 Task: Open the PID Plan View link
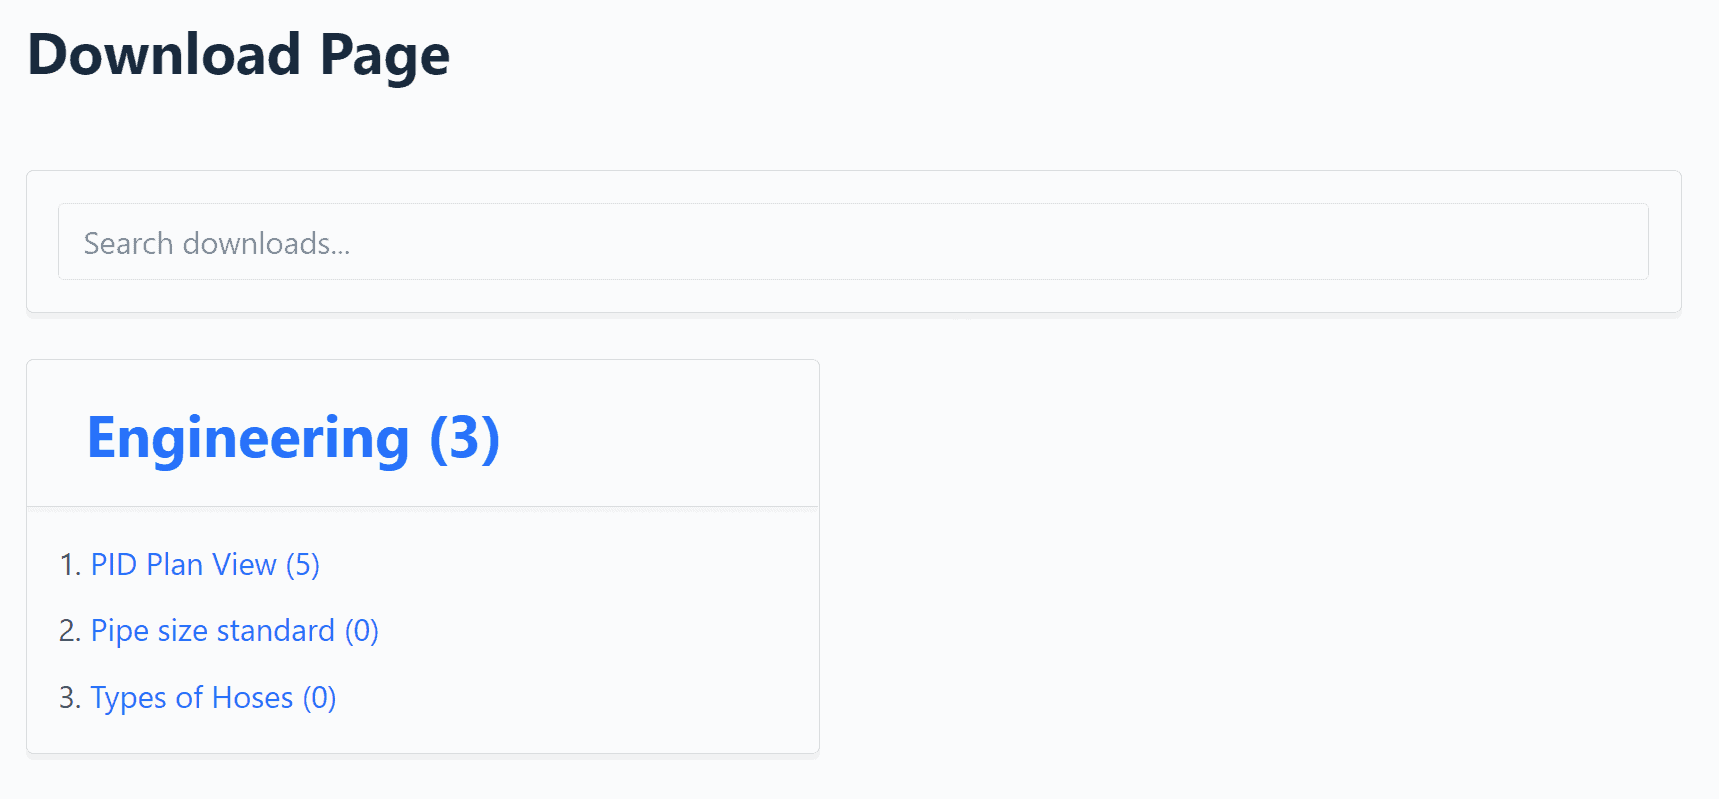pos(204,565)
